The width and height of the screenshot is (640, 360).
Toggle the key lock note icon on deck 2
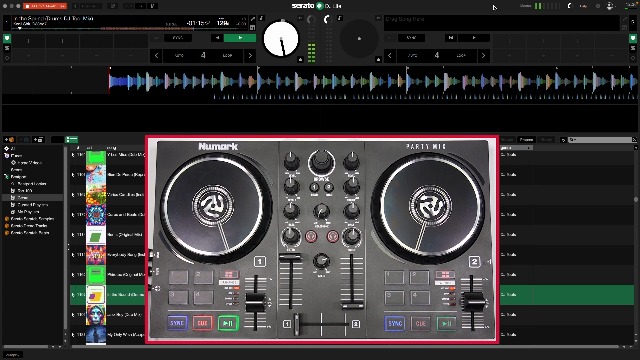pyautogui.click(x=340, y=18)
